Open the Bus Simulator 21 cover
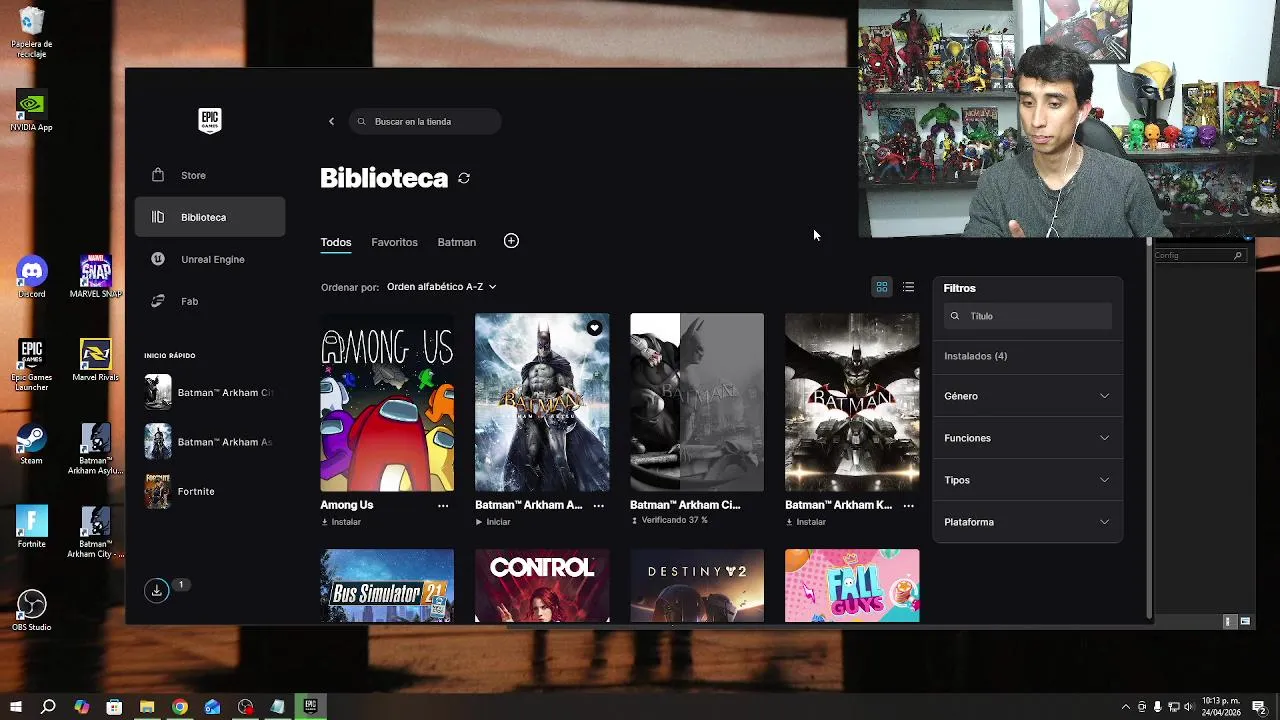The image size is (1280, 720). (x=387, y=585)
